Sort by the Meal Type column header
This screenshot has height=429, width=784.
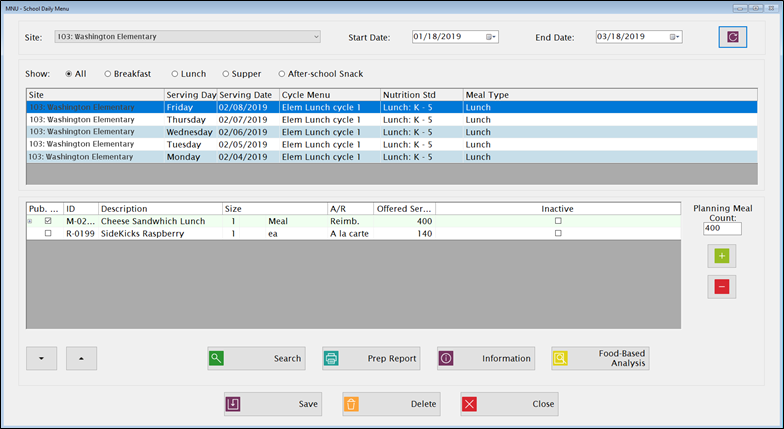pos(610,95)
